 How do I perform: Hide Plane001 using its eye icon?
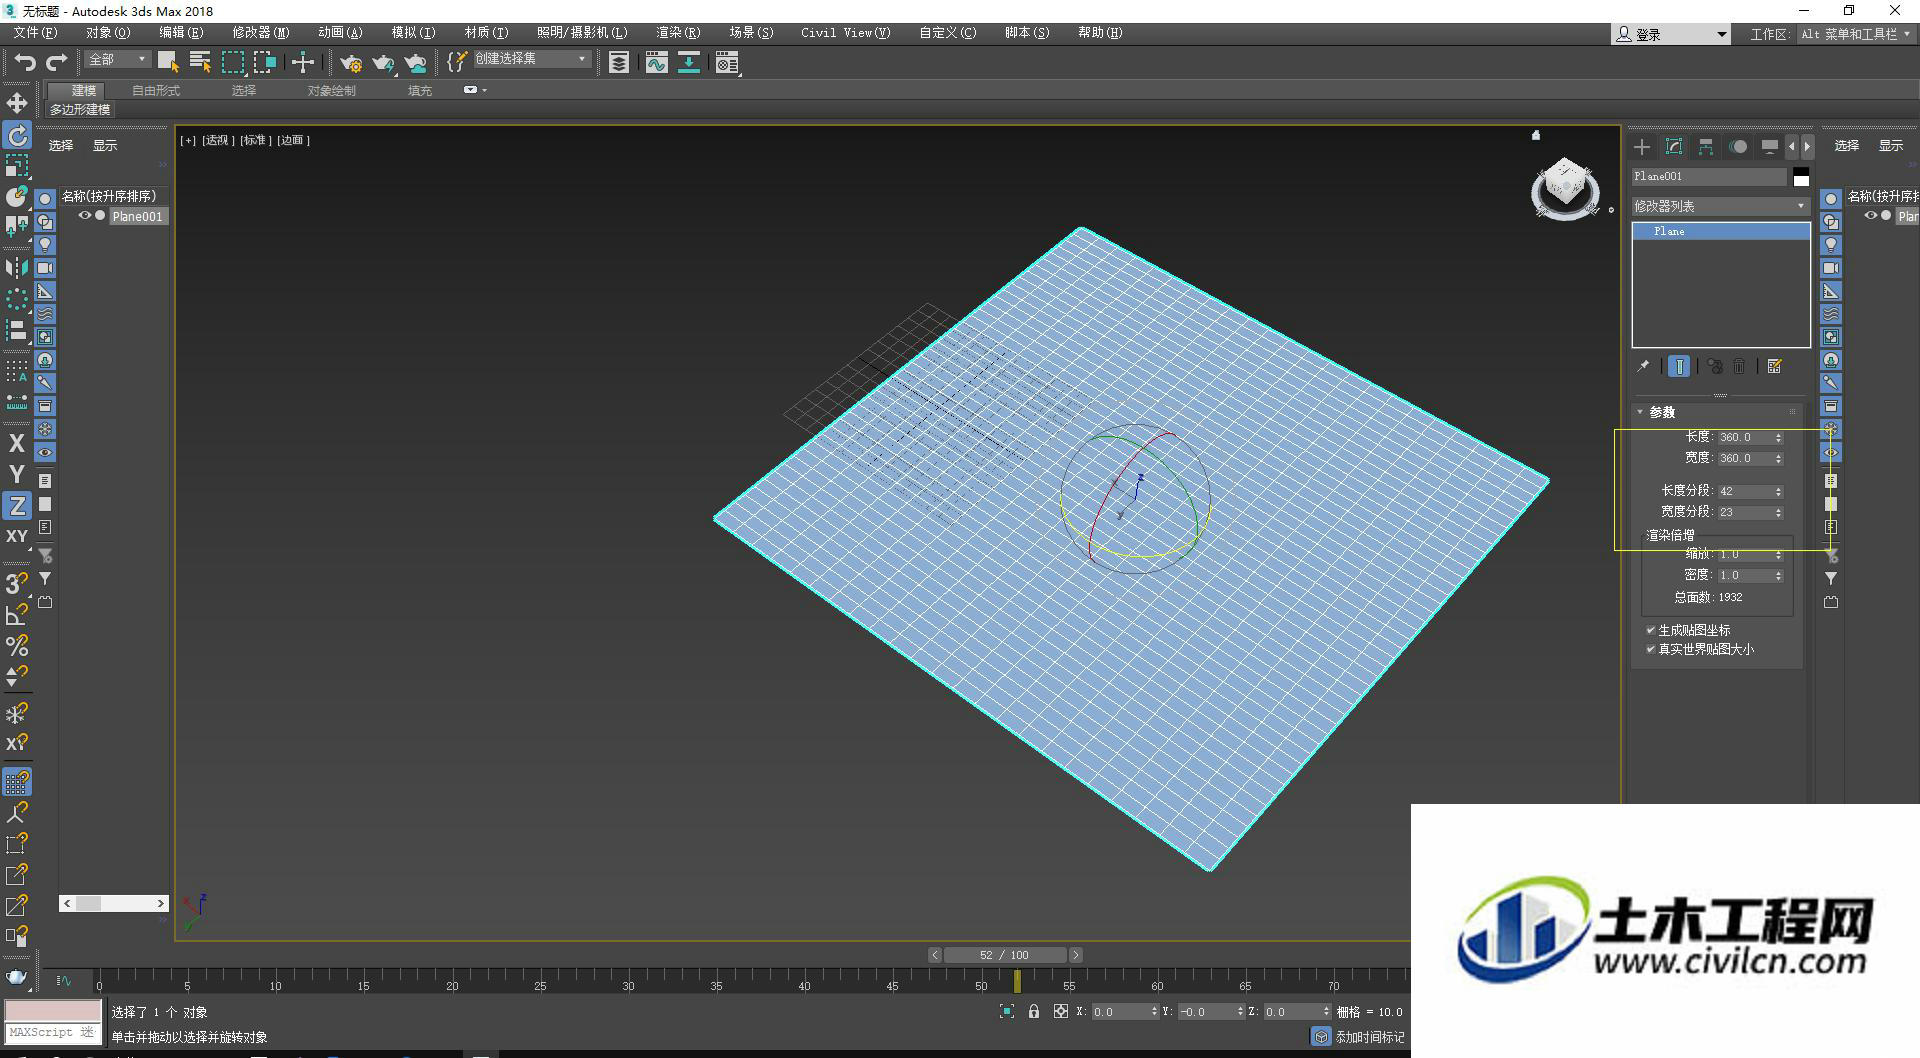click(85, 216)
